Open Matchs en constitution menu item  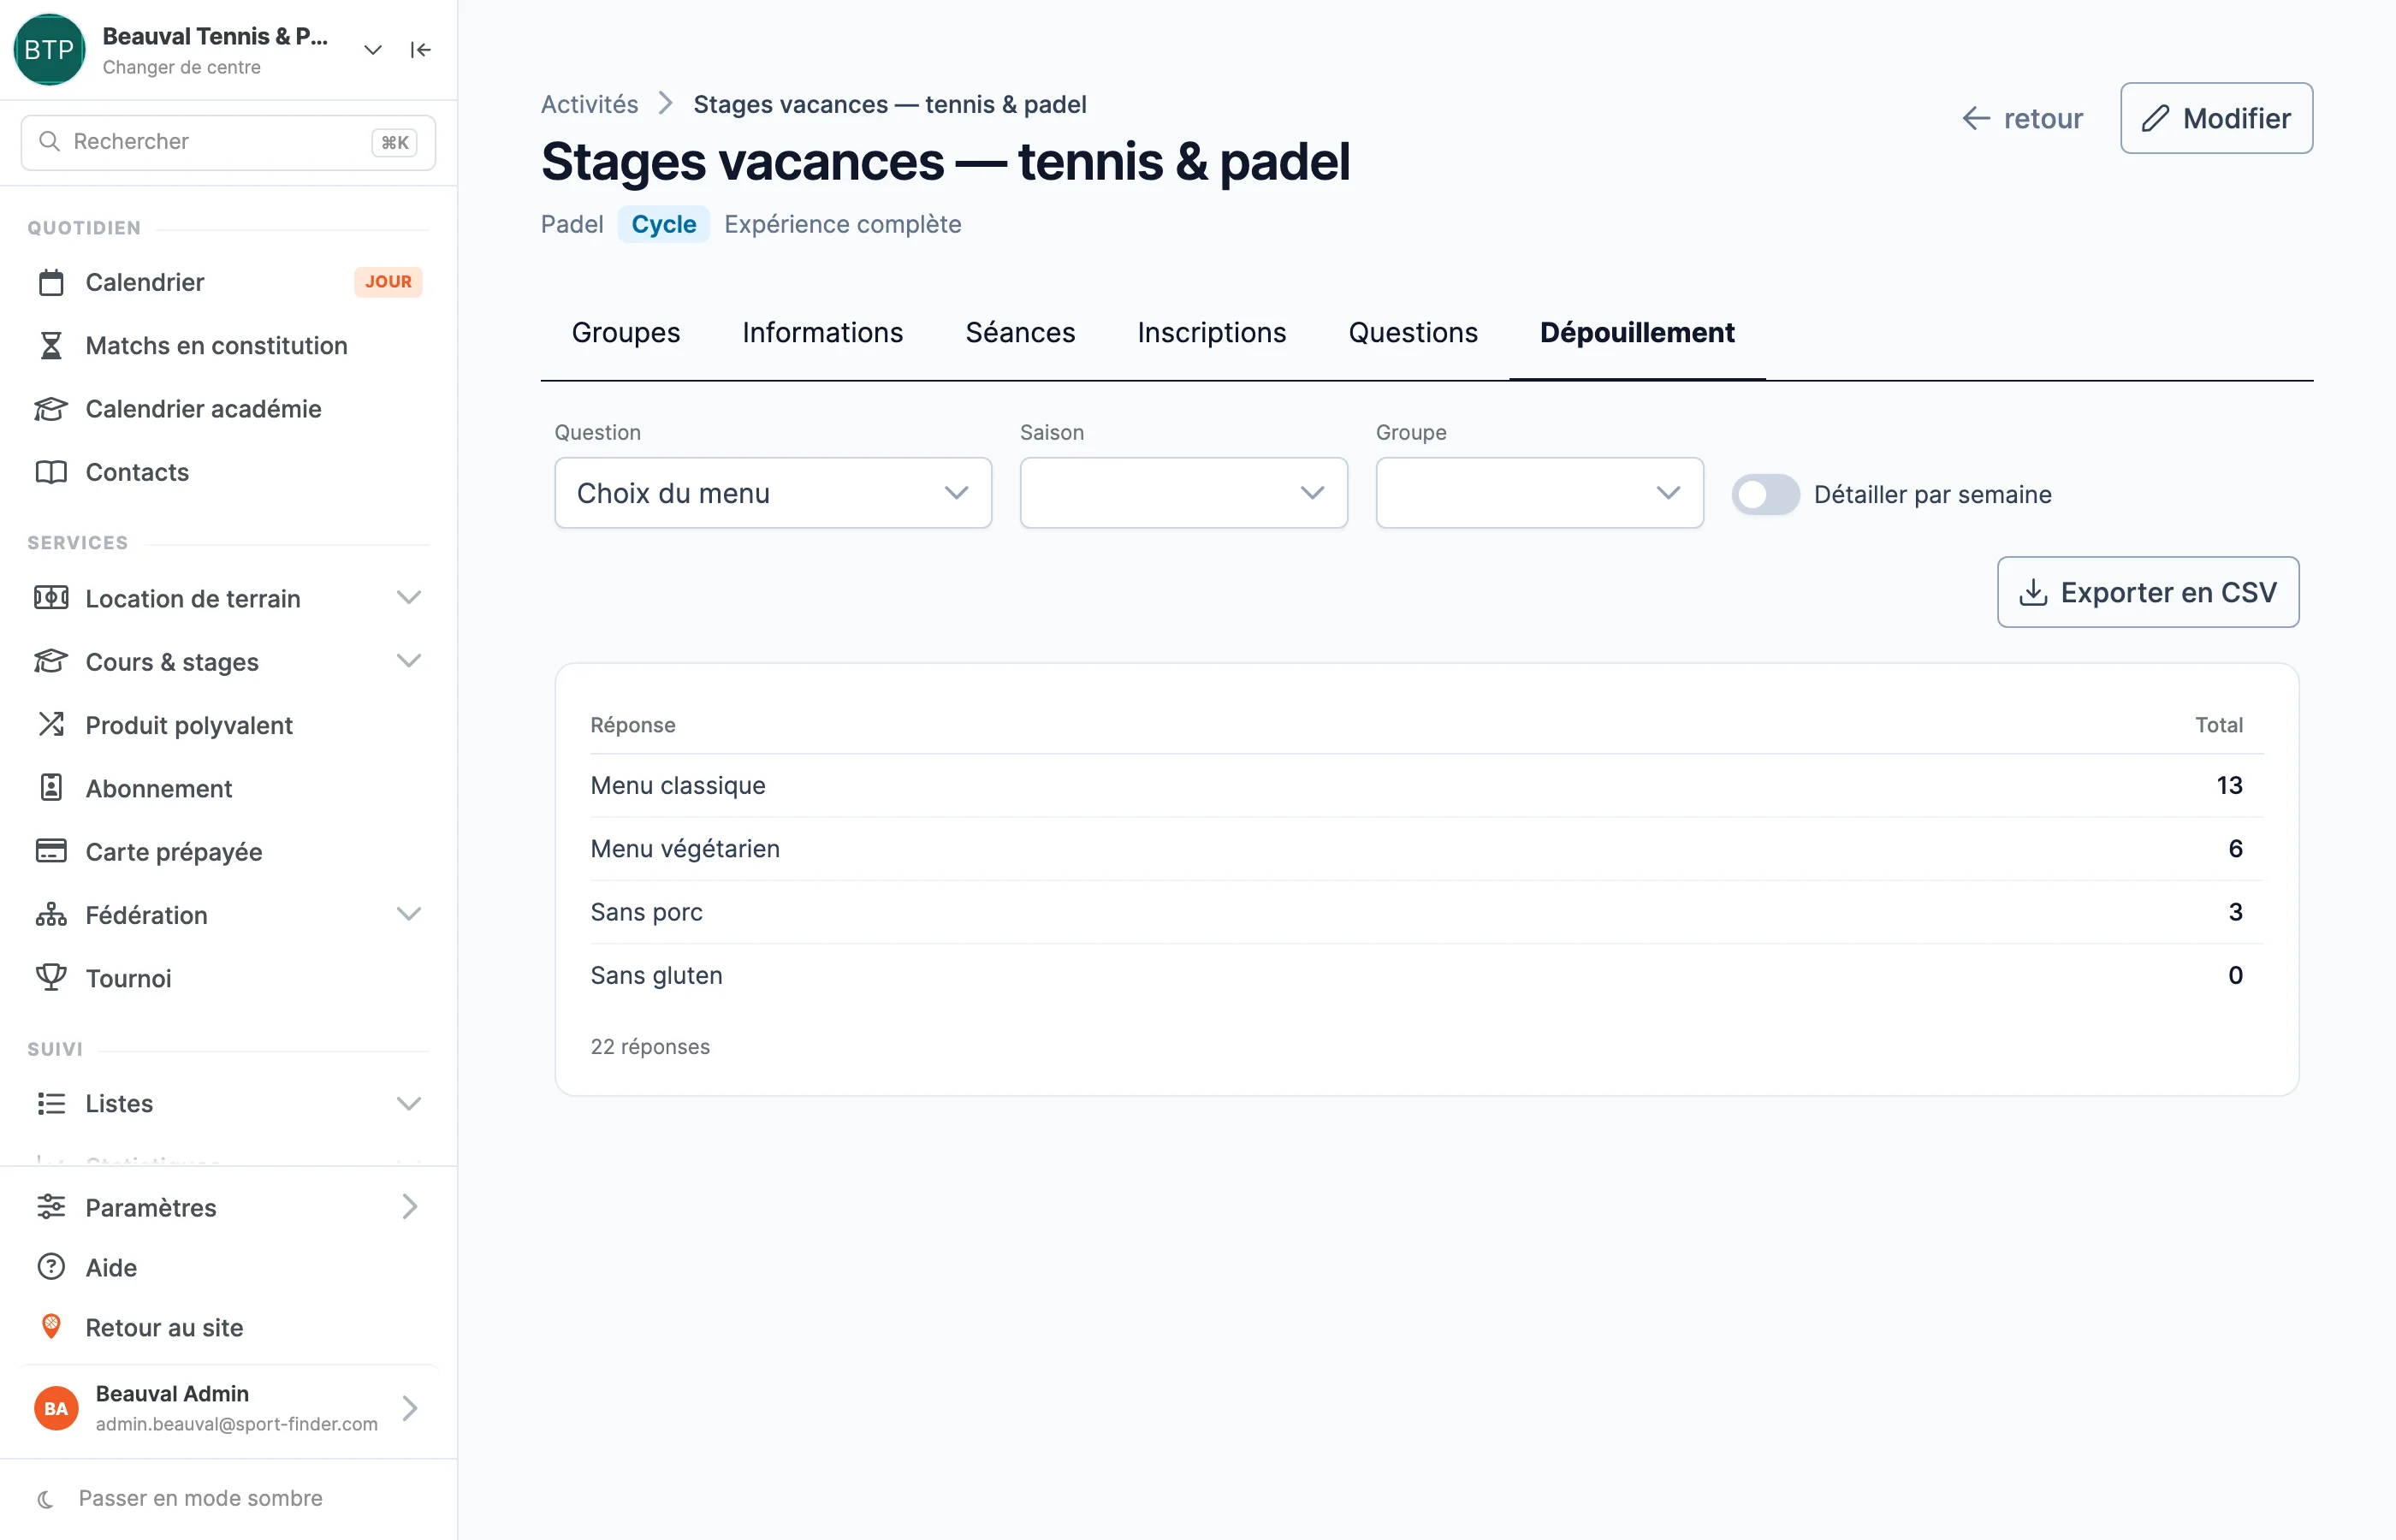pyautogui.click(x=228, y=345)
